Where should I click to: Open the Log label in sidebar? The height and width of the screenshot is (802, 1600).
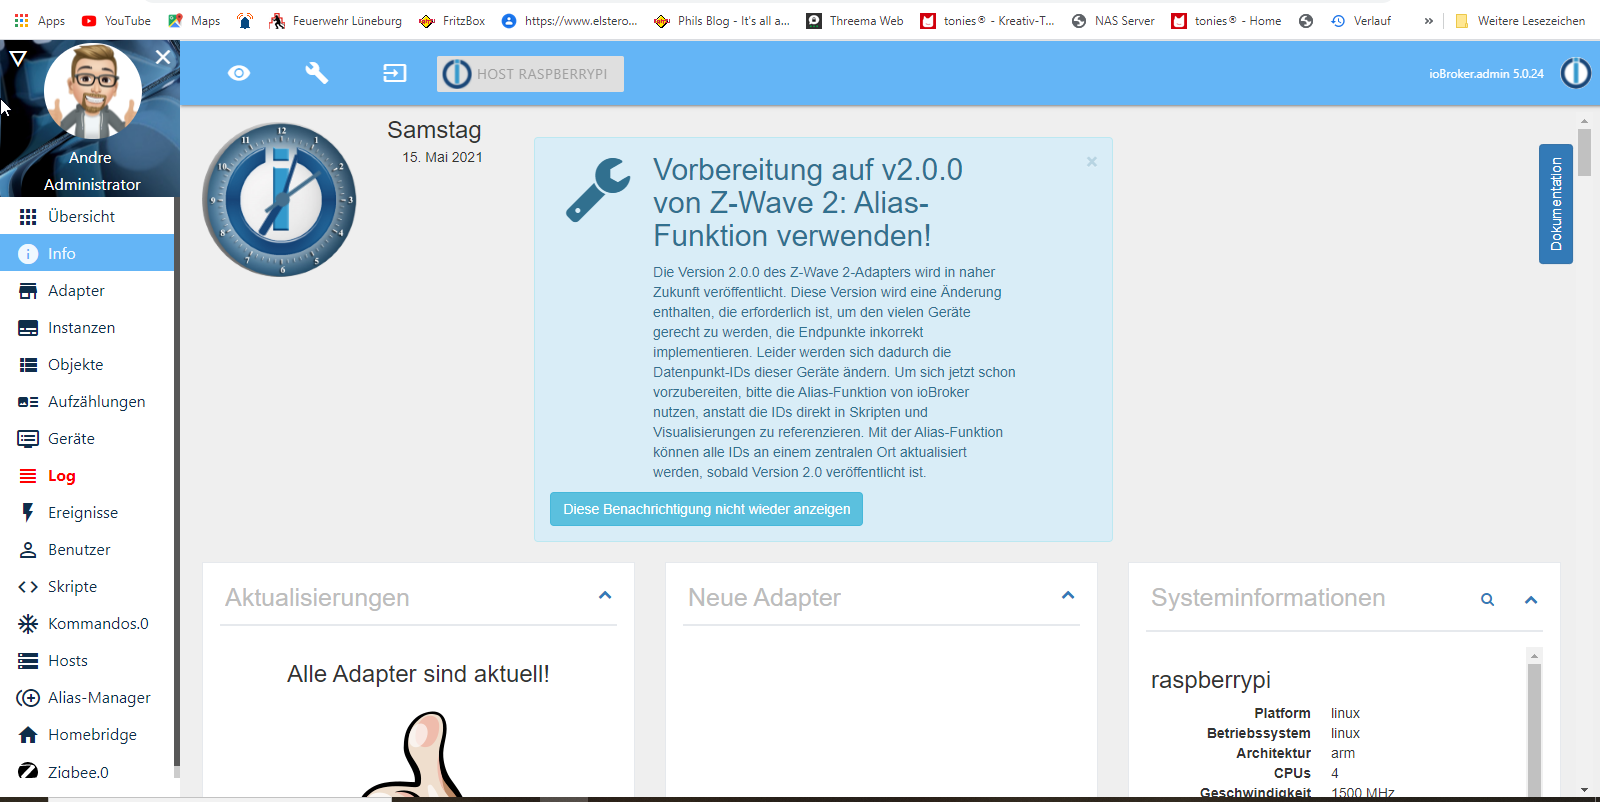click(62, 476)
